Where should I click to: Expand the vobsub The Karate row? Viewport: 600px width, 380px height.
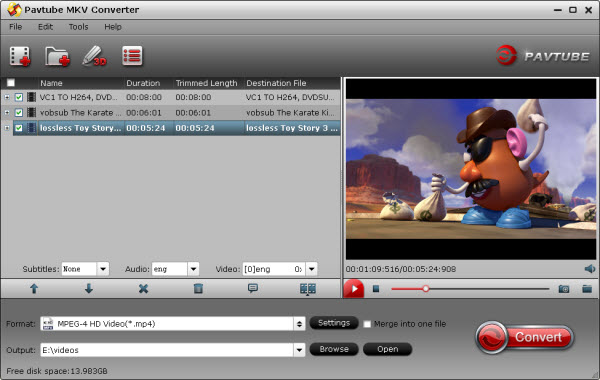click(7, 113)
